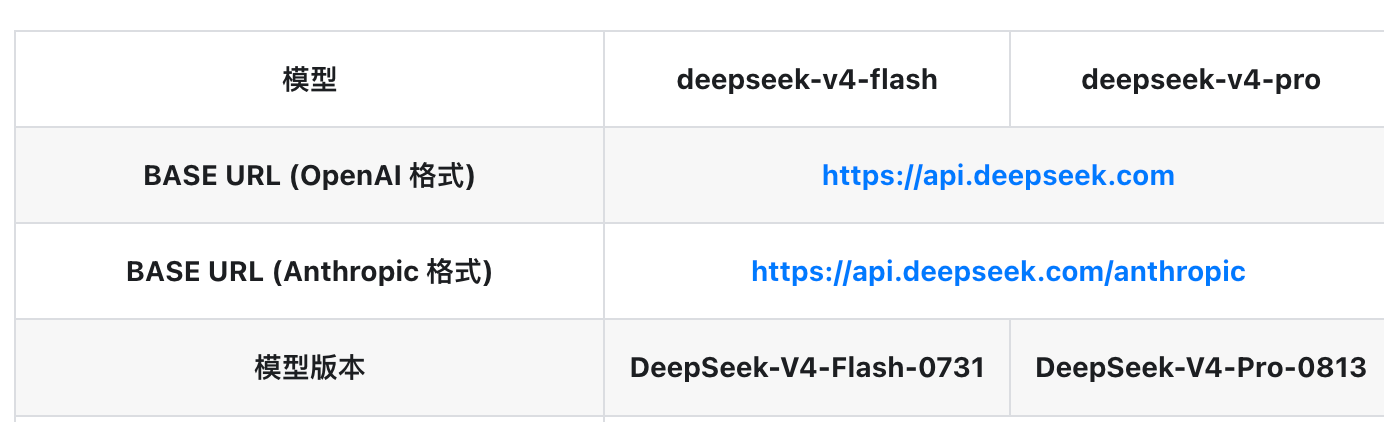Click the 模型版本 row label
This screenshot has height=422, width=1384.
310,367
